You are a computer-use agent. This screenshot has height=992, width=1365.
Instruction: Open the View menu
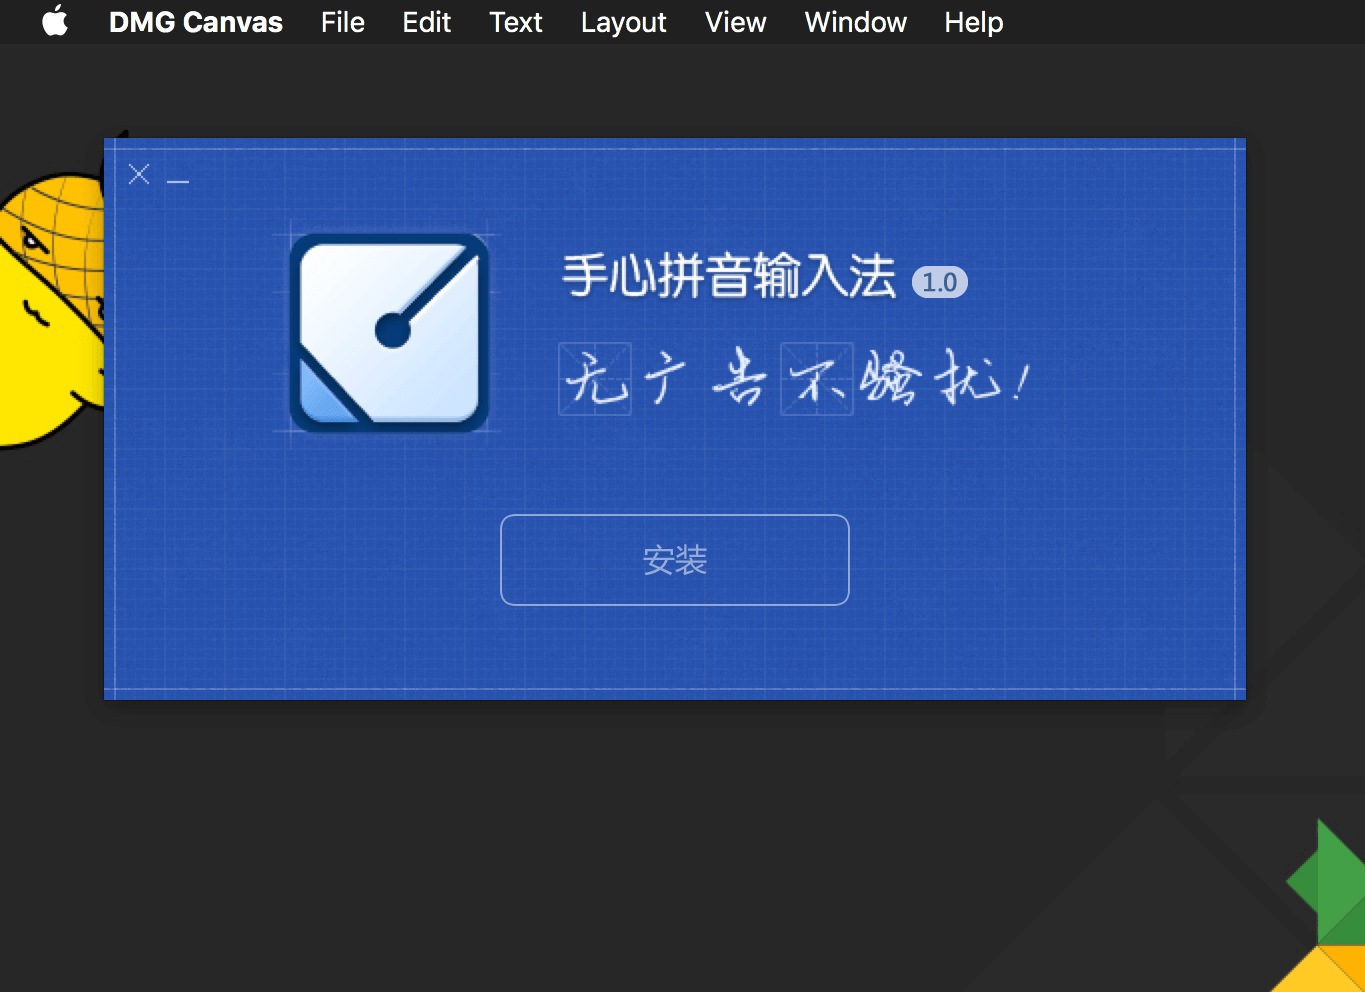(736, 22)
